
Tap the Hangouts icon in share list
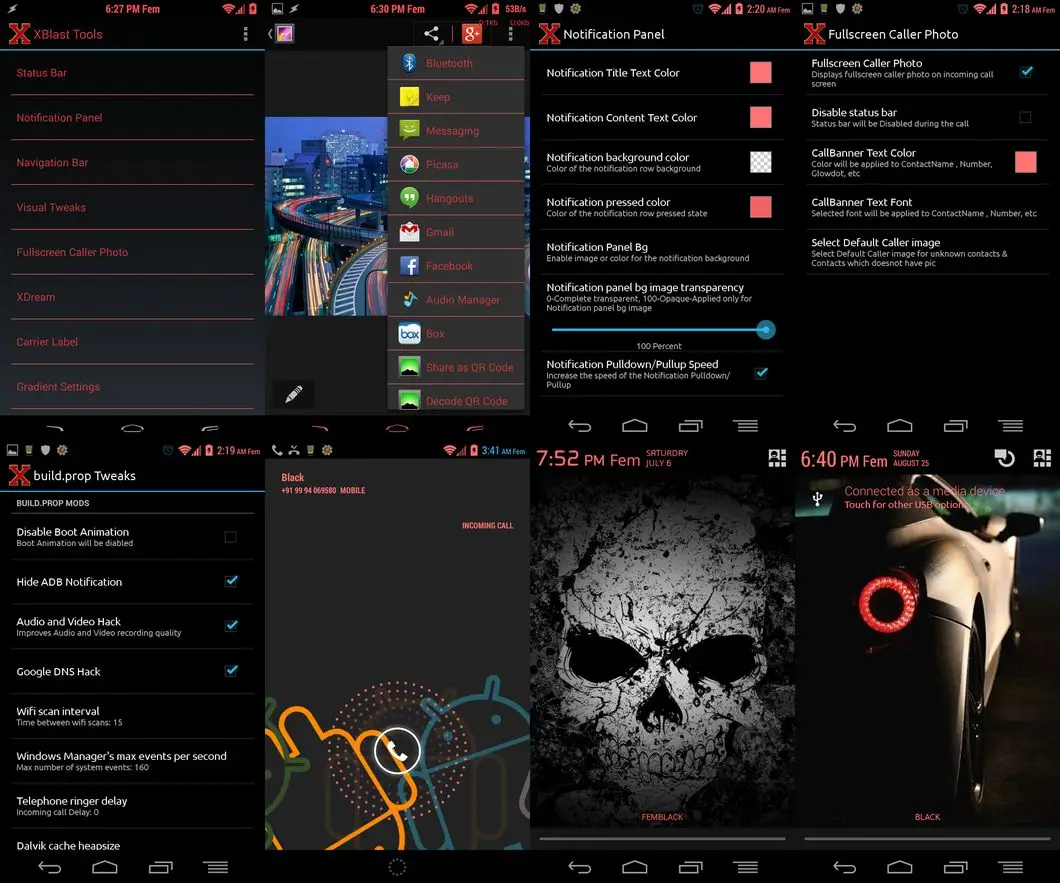click(x=409, y=198)
